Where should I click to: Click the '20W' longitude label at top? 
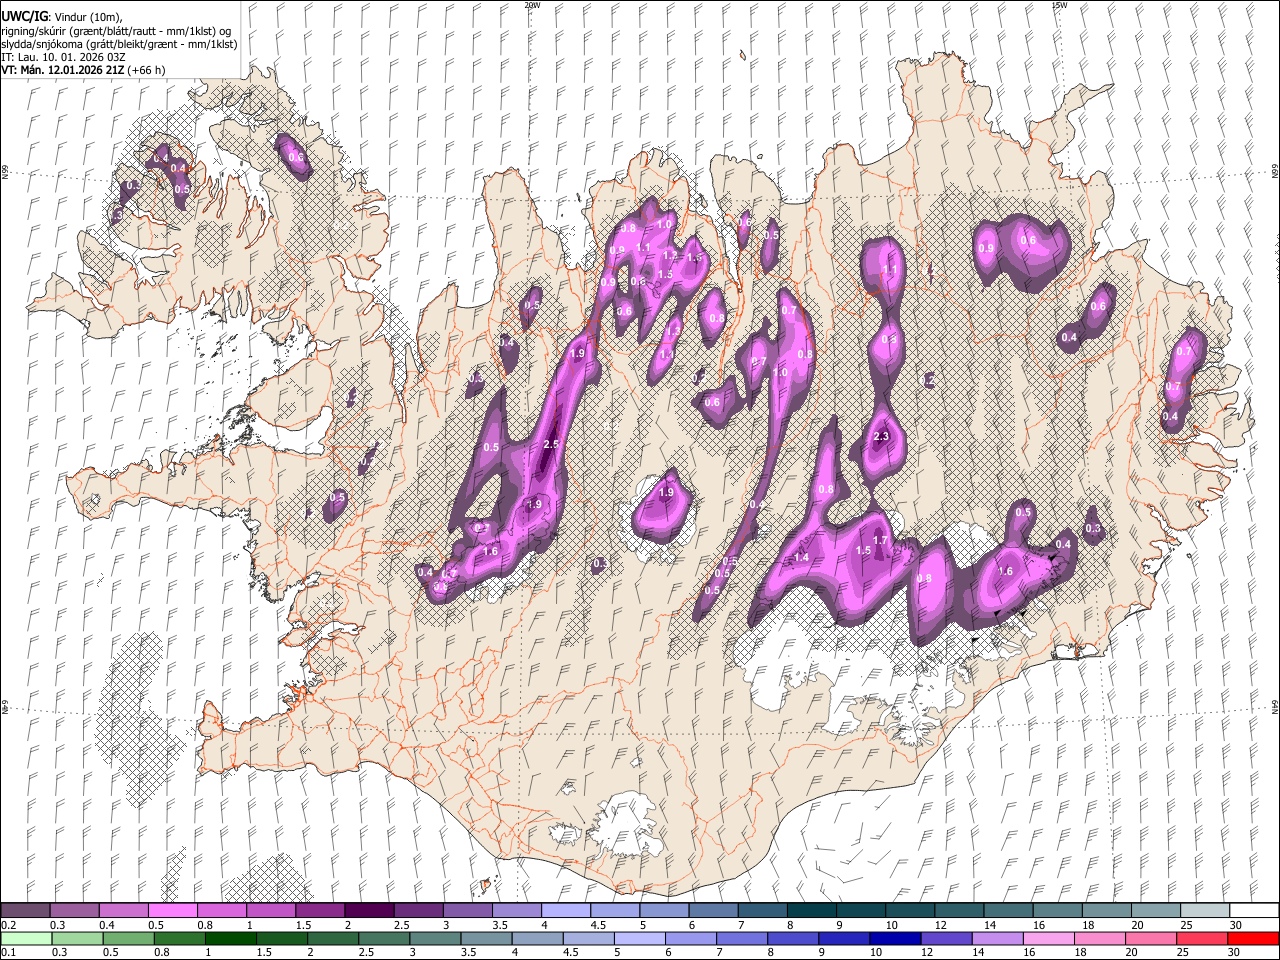532,5
